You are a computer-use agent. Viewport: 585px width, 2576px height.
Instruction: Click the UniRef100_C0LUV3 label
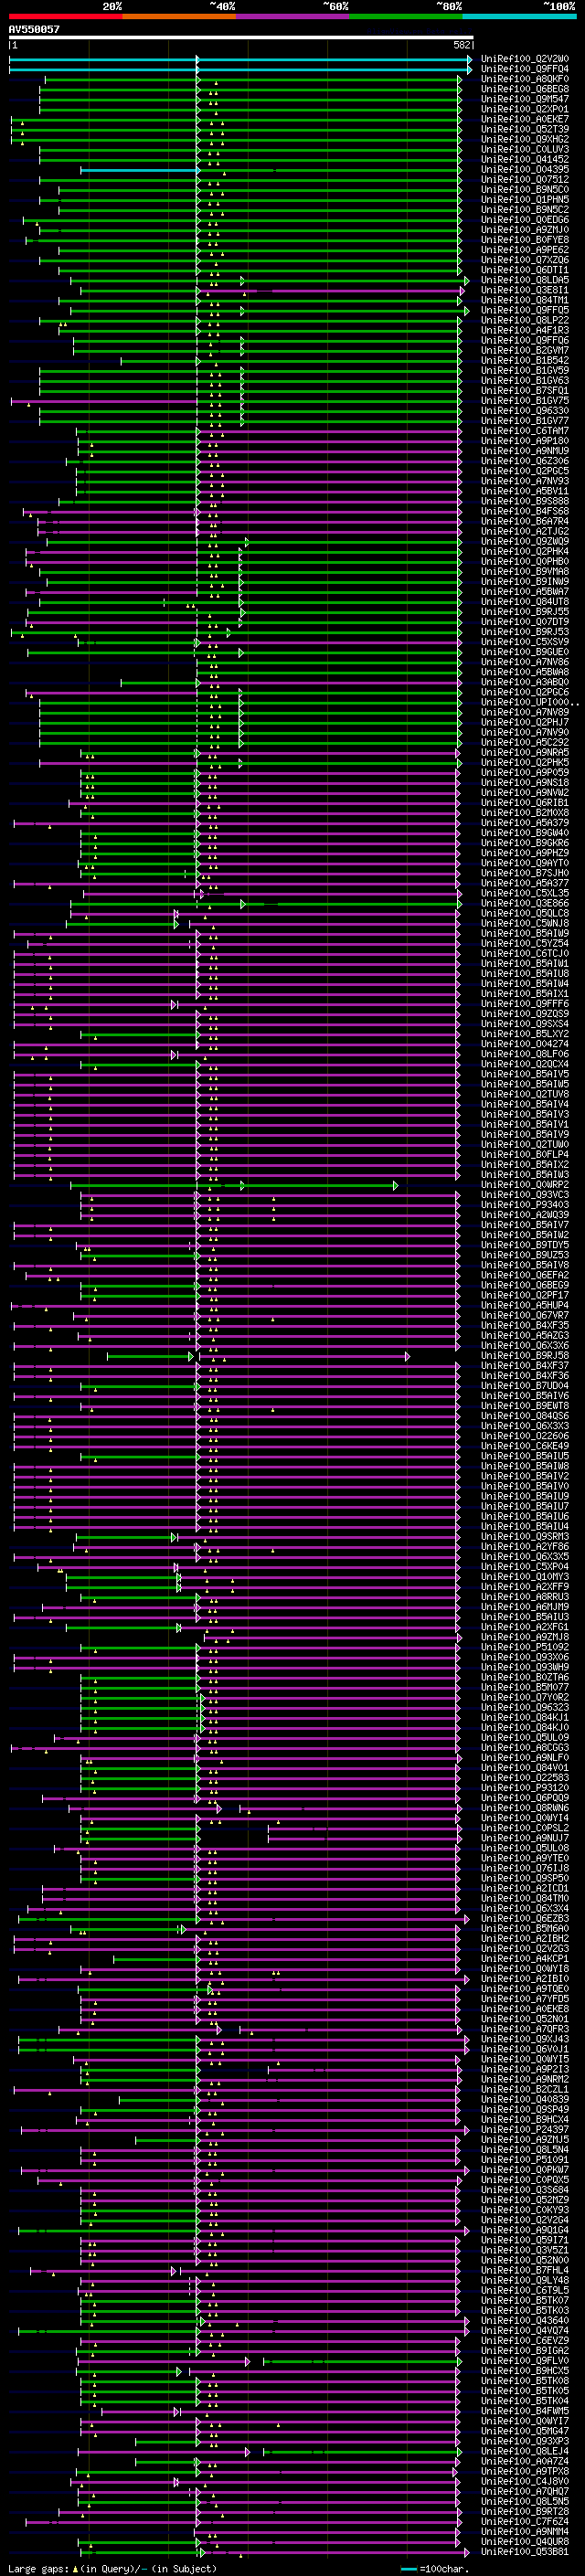pyautogui.click(x=525, y=149)
